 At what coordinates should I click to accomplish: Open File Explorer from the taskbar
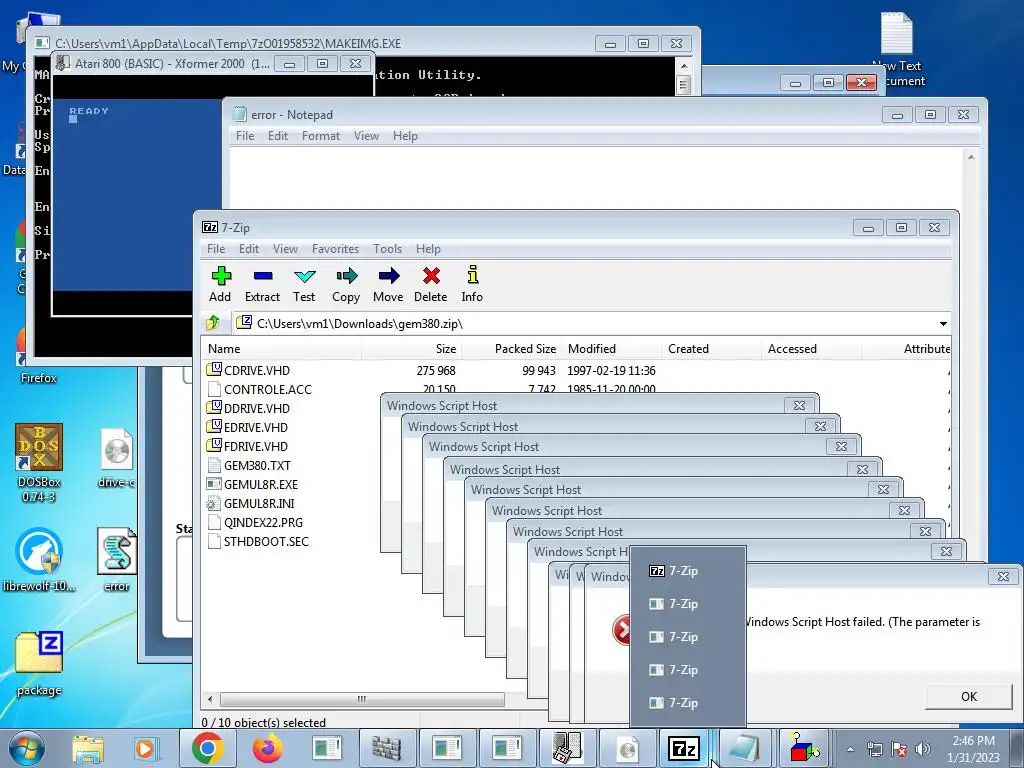coord(88,749)
